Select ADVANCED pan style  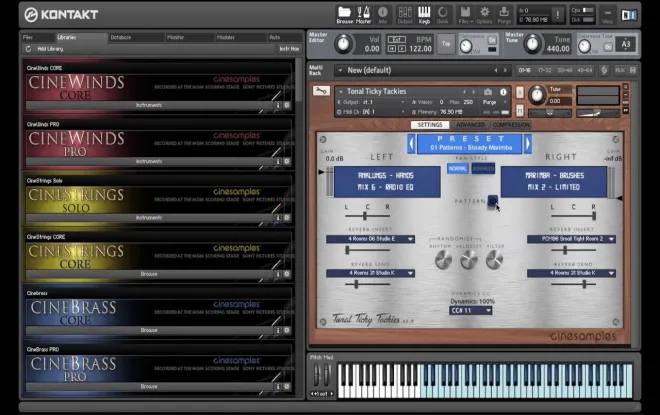[483, 168]
